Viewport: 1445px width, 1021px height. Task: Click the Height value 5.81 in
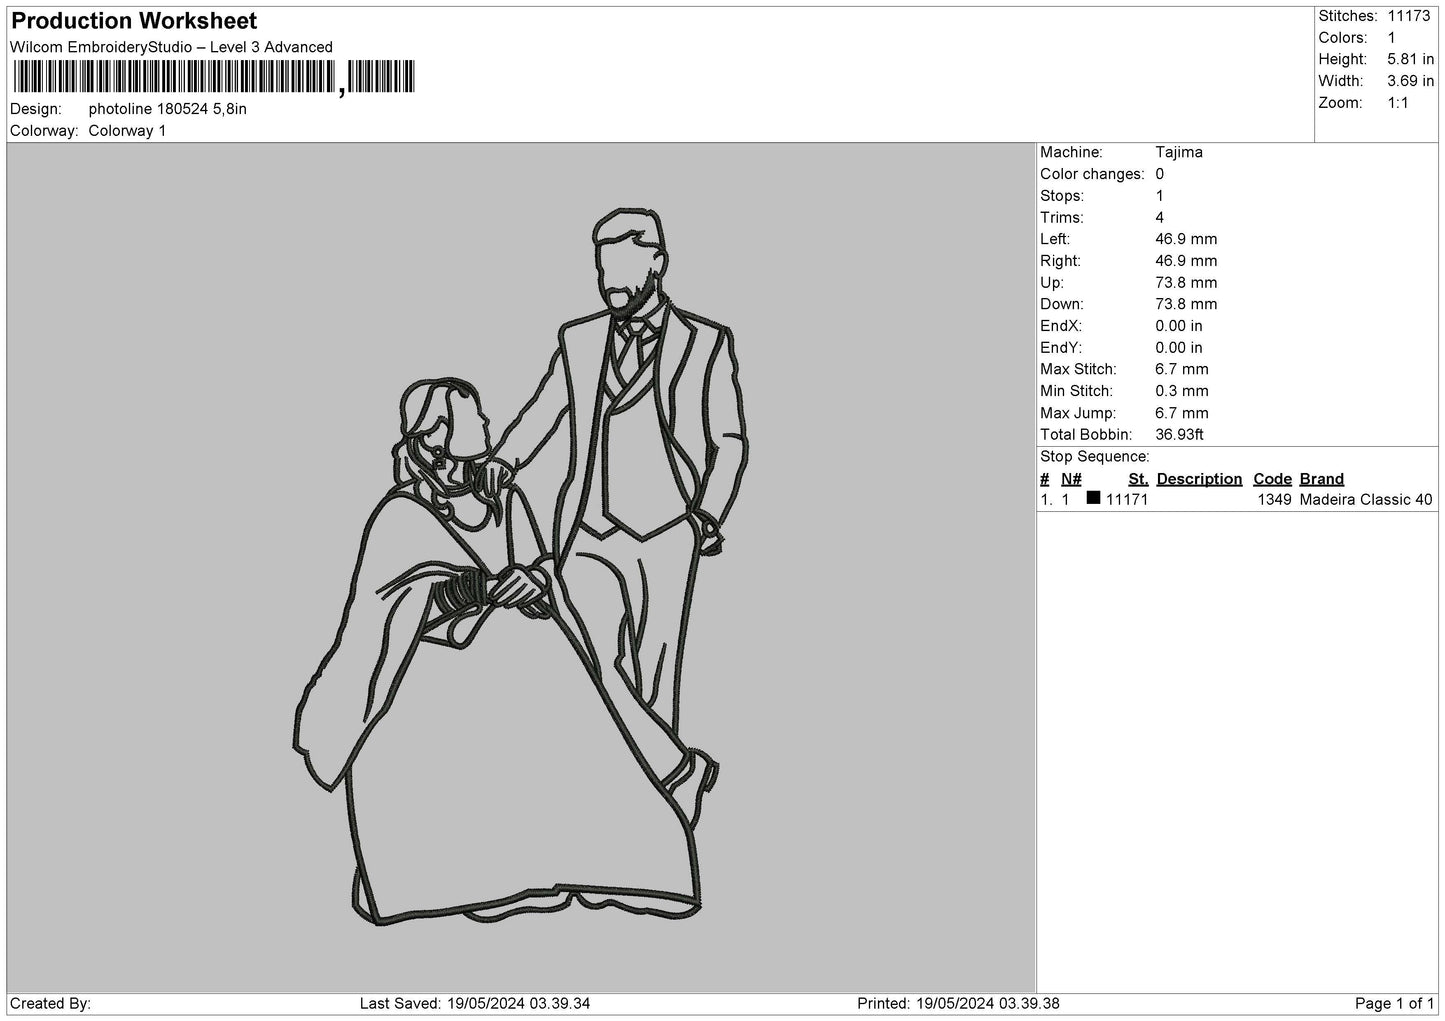1411,60
